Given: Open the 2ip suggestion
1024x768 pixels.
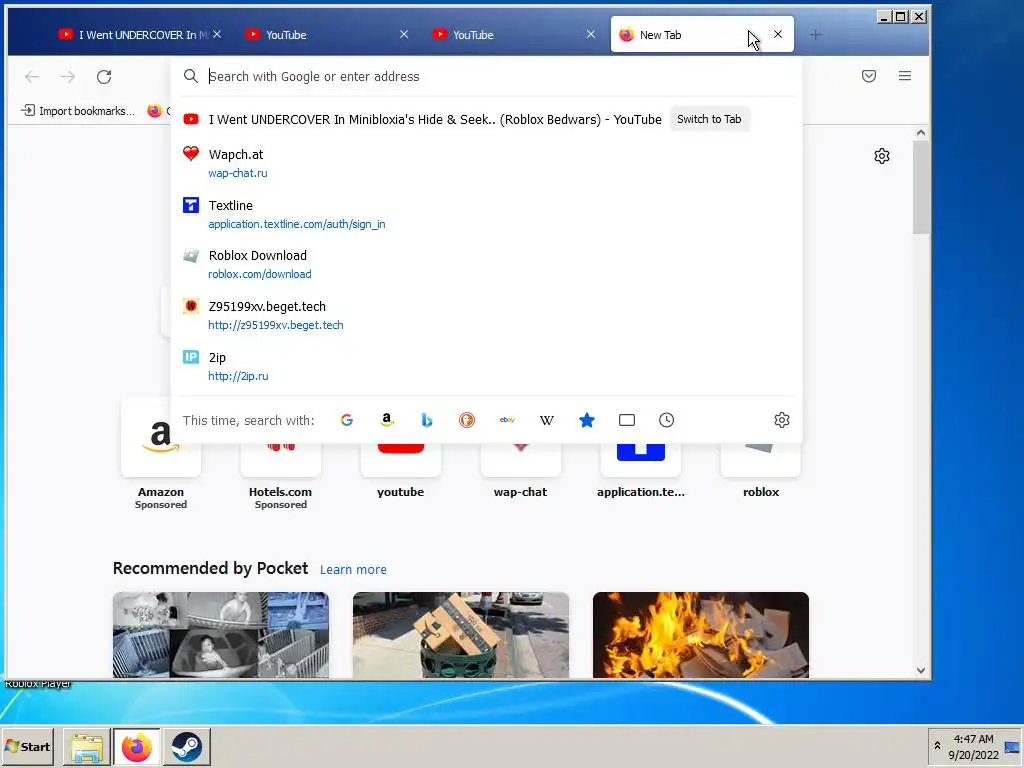Looking at the screenshot, I should (x=486, y=366).
